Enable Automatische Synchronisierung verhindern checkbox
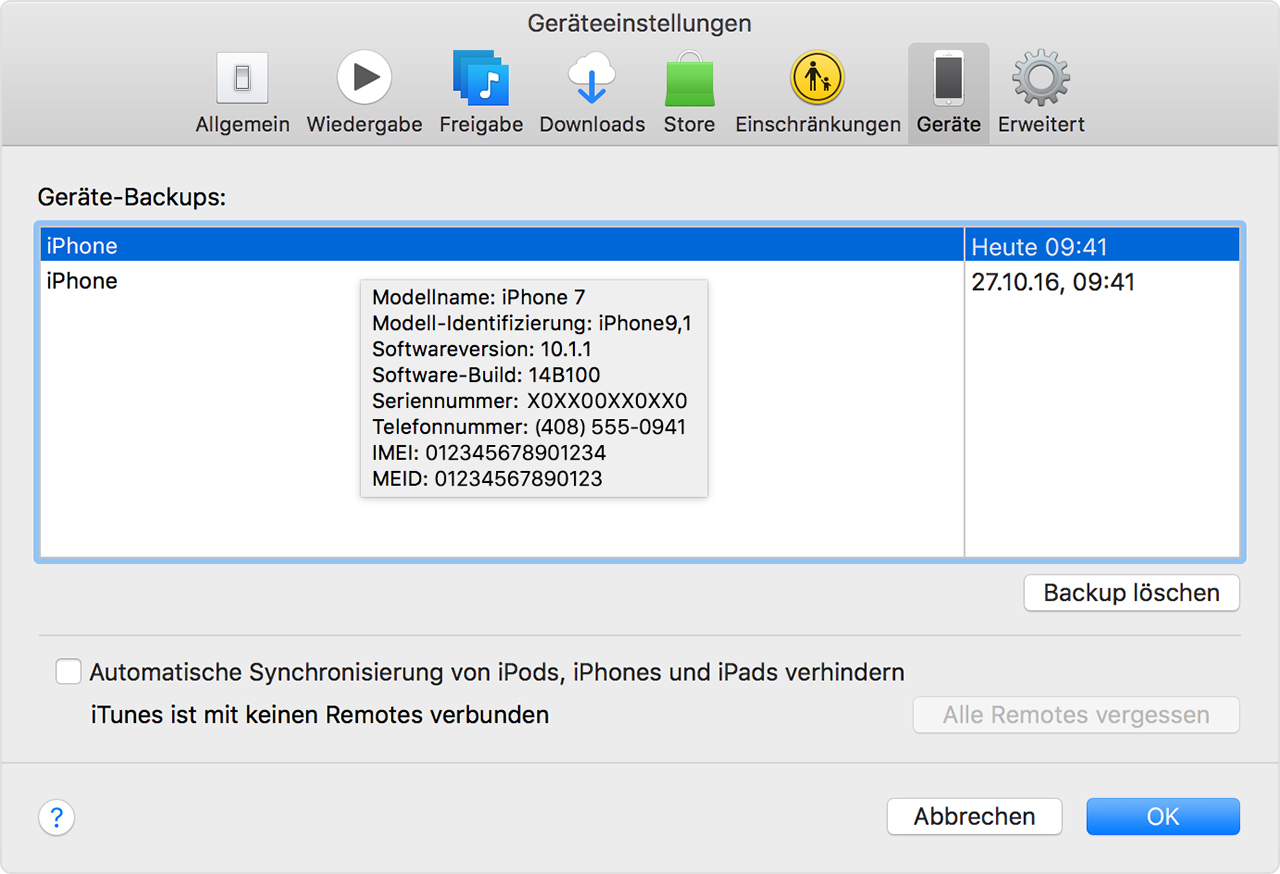 [x=69, y=671]
